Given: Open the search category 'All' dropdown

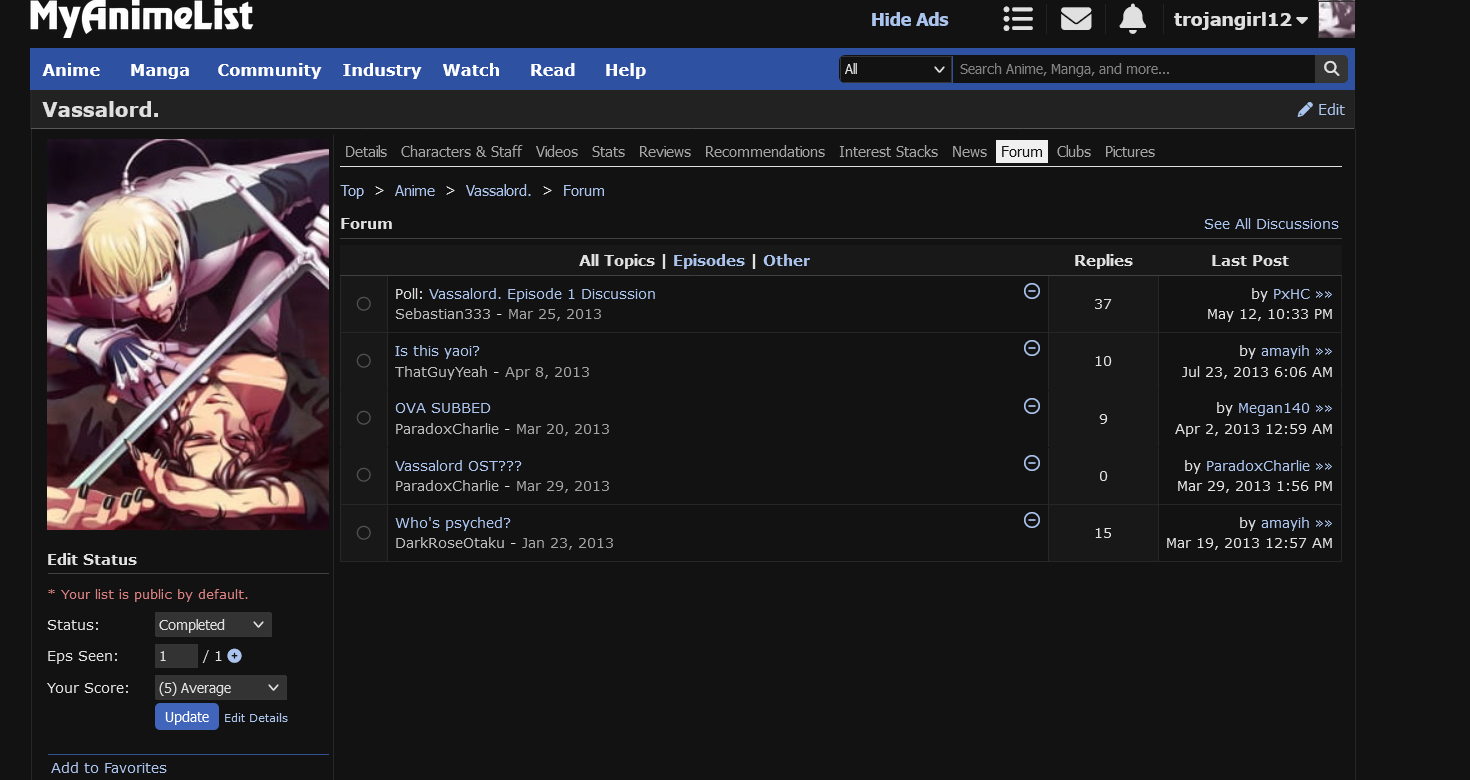Looking at the screenshot, I should (895, 69).
